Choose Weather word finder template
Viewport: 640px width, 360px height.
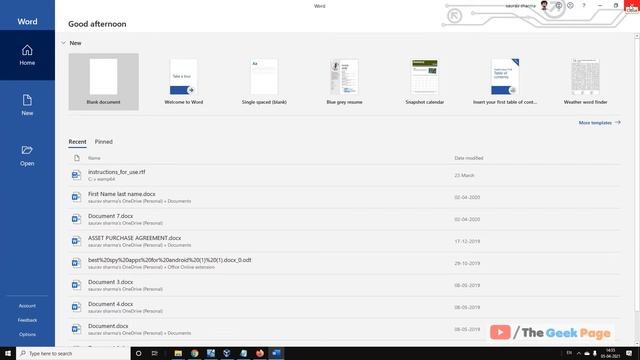(585, 82)
